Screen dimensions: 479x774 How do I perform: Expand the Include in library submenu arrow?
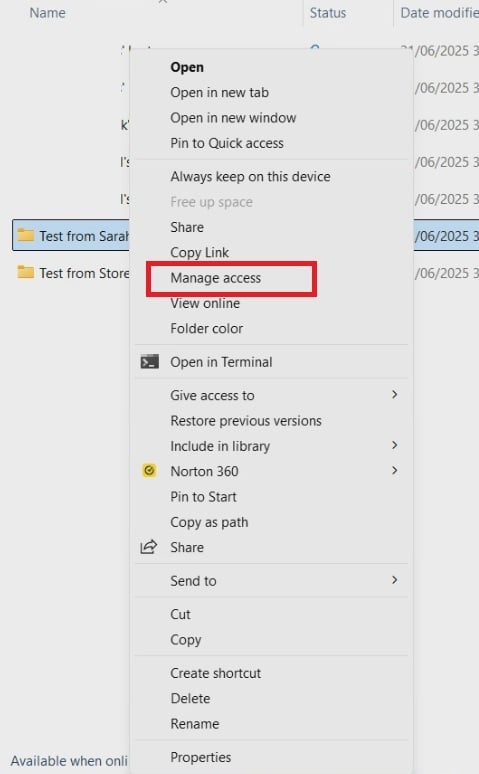tap(394, 445)
